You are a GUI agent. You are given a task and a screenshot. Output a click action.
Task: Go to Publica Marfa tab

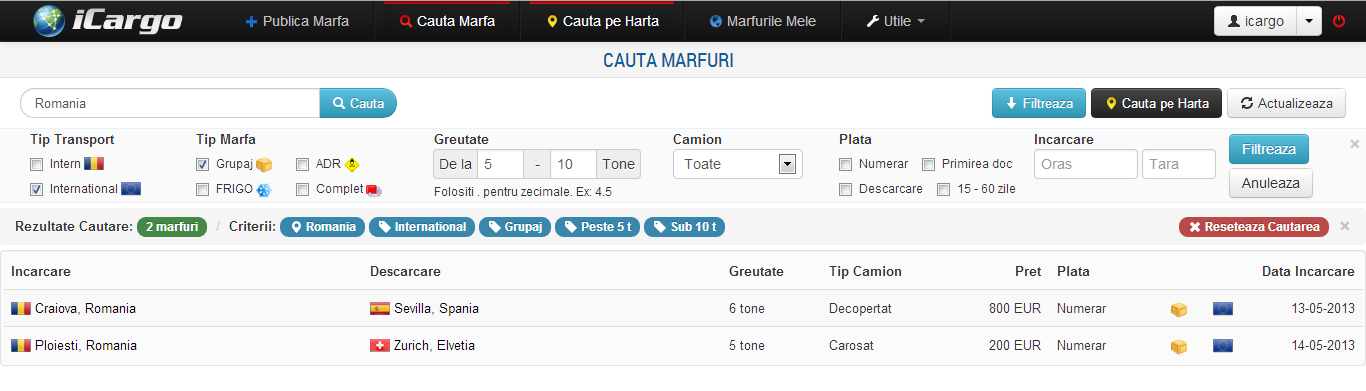(297, 21)
